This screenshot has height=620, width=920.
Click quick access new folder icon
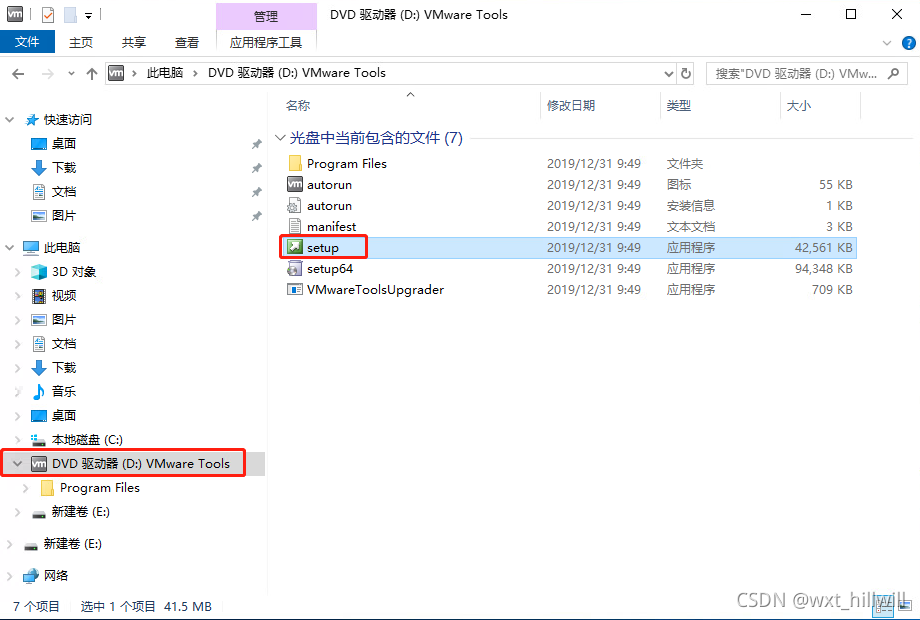[70, 15]
